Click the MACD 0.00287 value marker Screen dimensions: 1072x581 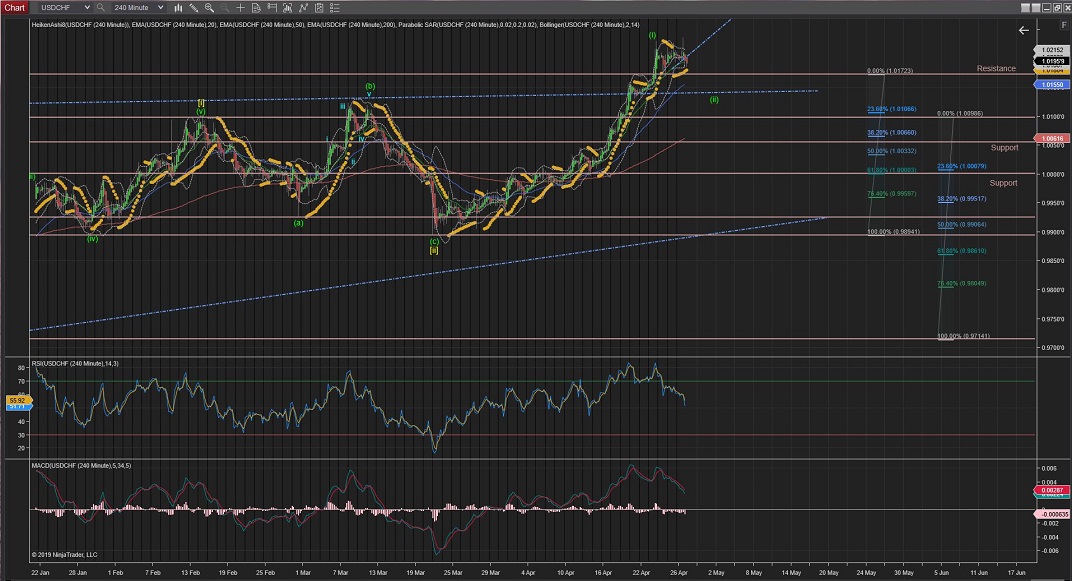click(x=1051, y=490)
